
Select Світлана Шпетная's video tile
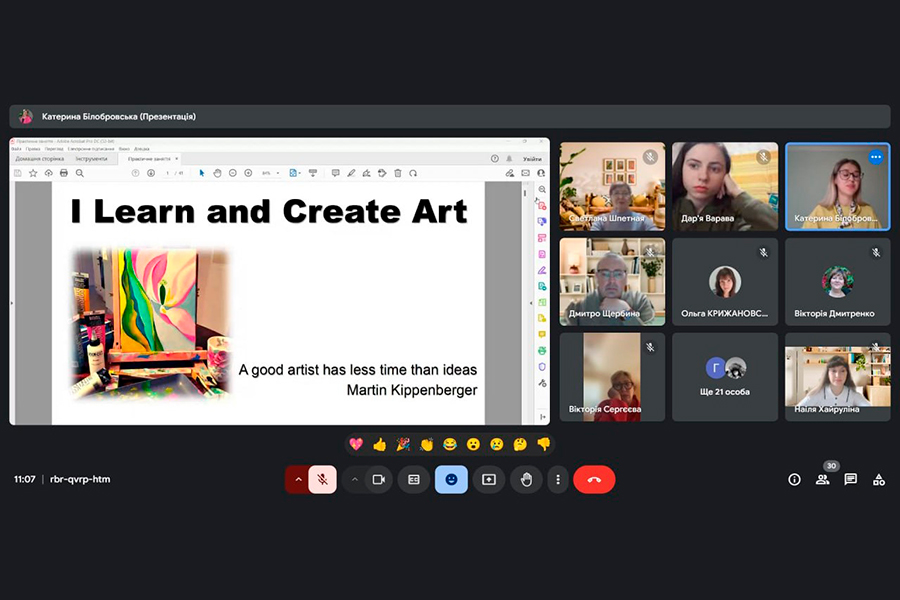(x=612, y=187)
